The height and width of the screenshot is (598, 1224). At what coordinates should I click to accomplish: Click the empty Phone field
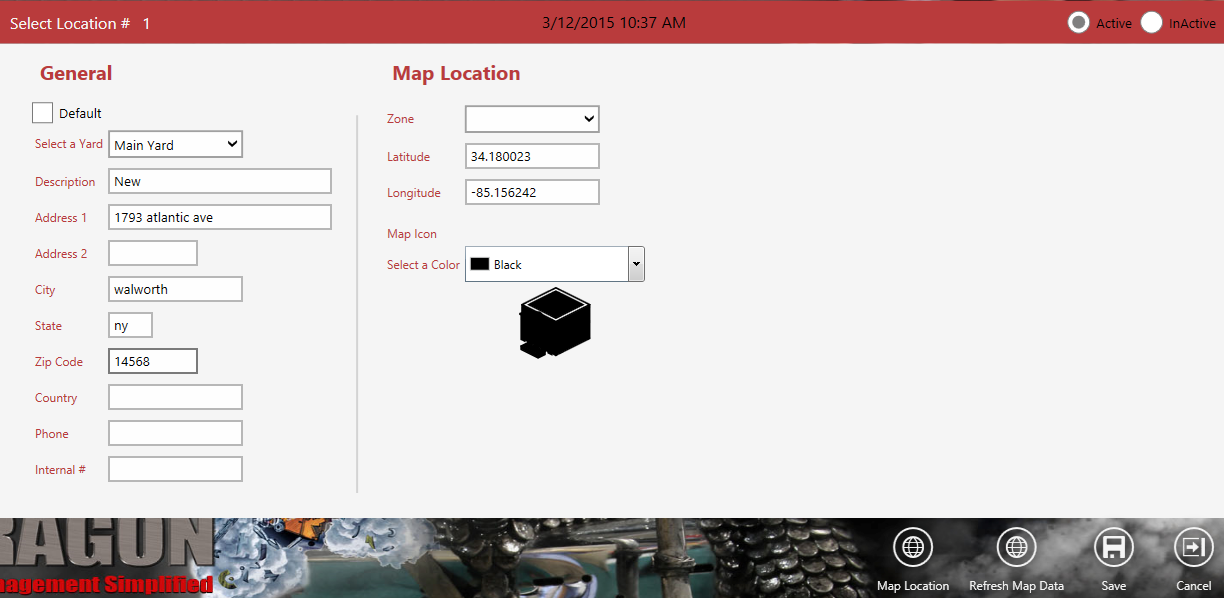click(x=175, y=433)
